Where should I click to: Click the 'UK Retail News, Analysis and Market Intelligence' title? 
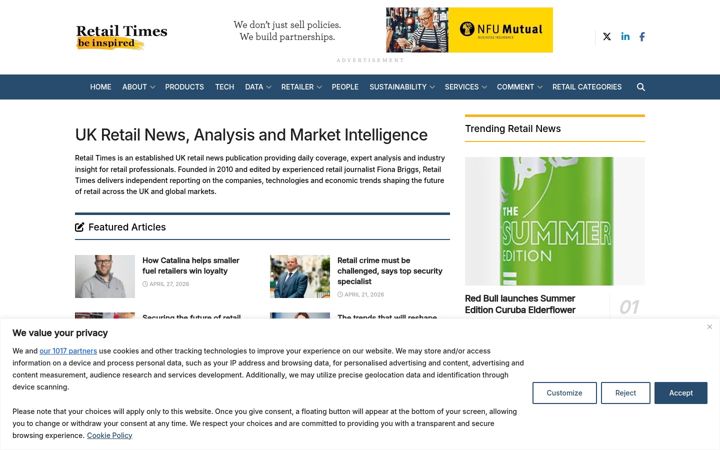(x=251, y=135)
